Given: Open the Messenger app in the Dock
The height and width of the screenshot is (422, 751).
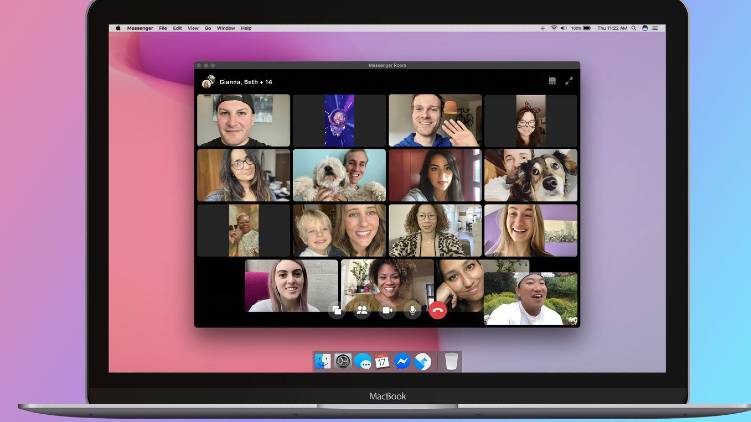Looking at the screenshot, I should (402, 361).
